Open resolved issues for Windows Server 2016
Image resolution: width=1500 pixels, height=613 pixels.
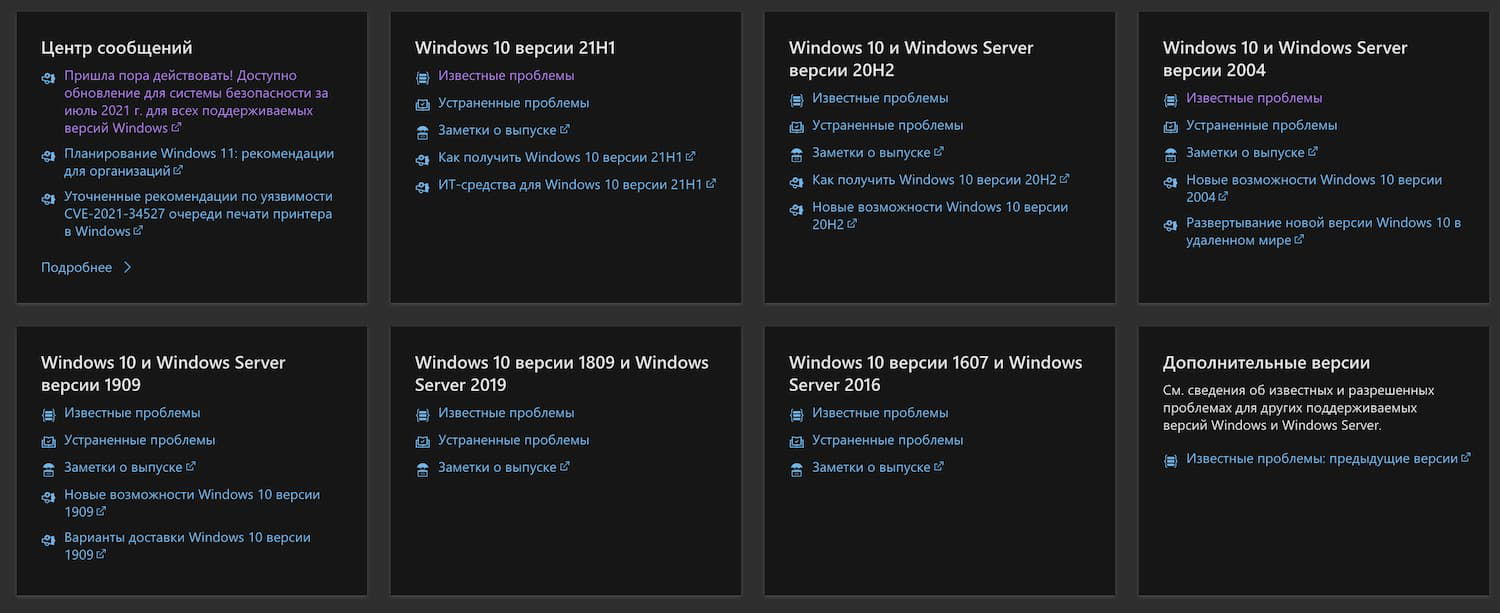(887, 440)
